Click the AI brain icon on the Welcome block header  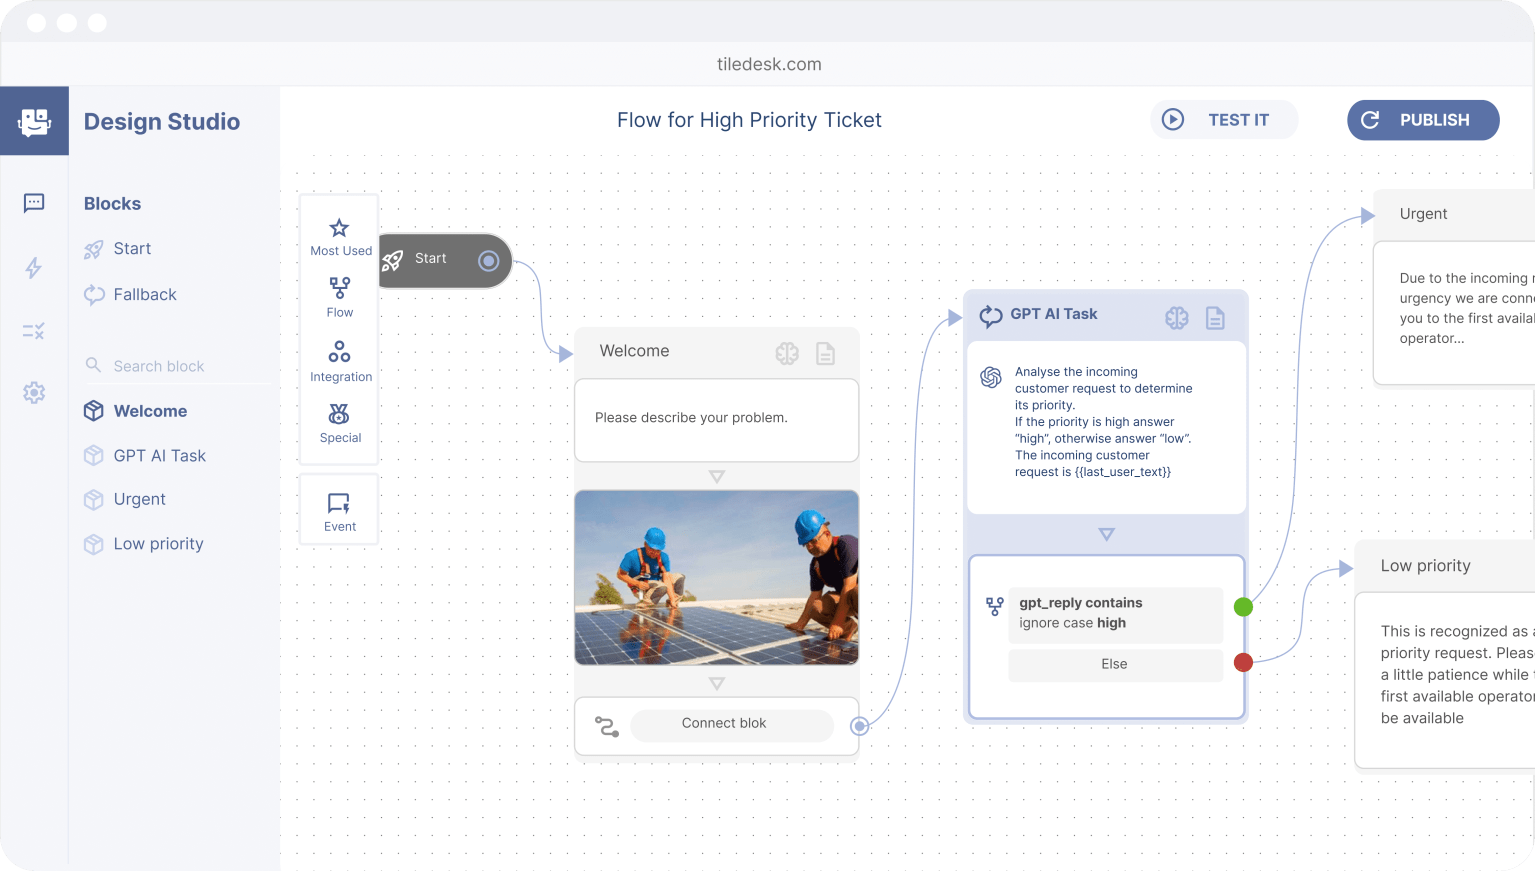coord(787,353)
